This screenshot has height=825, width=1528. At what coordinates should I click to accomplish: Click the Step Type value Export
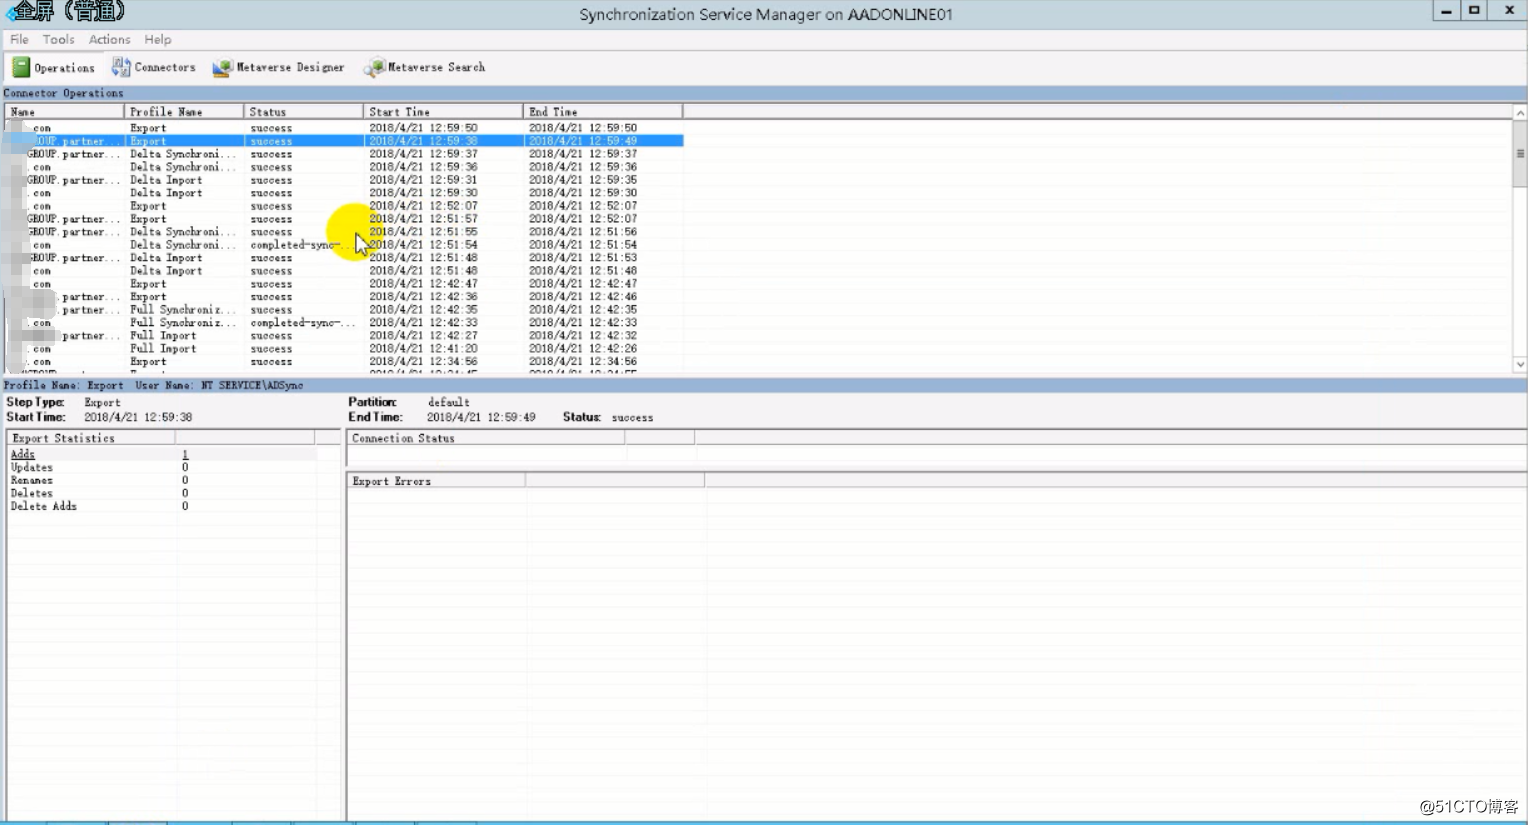[x=102, y=402]
